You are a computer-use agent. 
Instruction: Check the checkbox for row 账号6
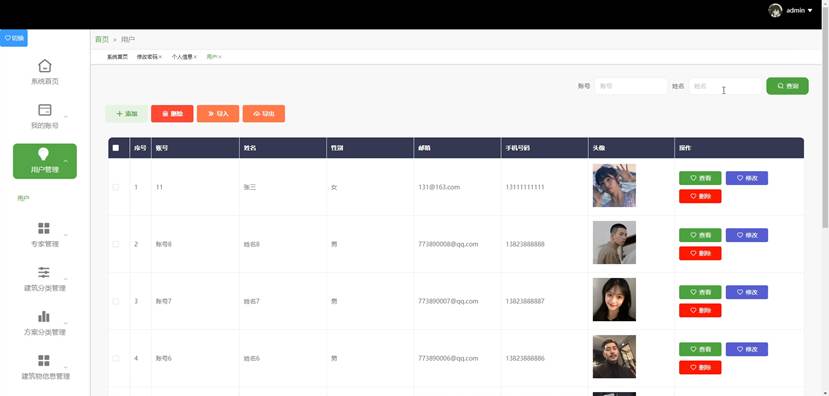(116, 358)
